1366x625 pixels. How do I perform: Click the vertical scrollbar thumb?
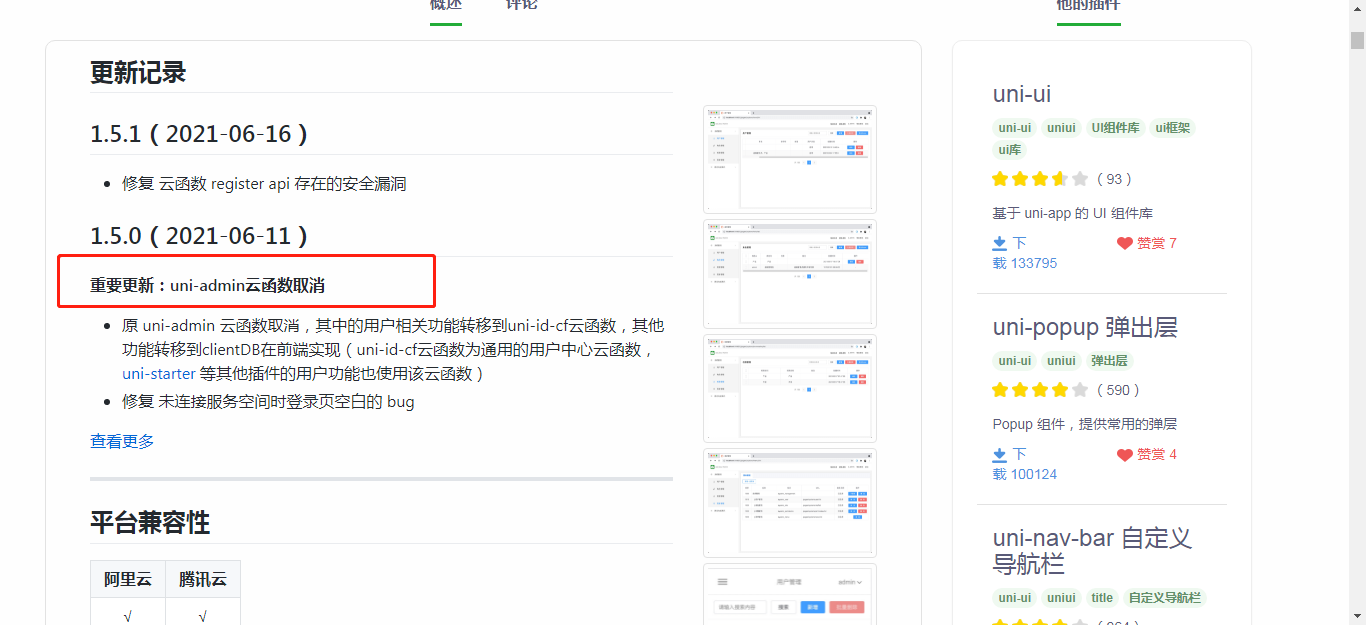1357,40
